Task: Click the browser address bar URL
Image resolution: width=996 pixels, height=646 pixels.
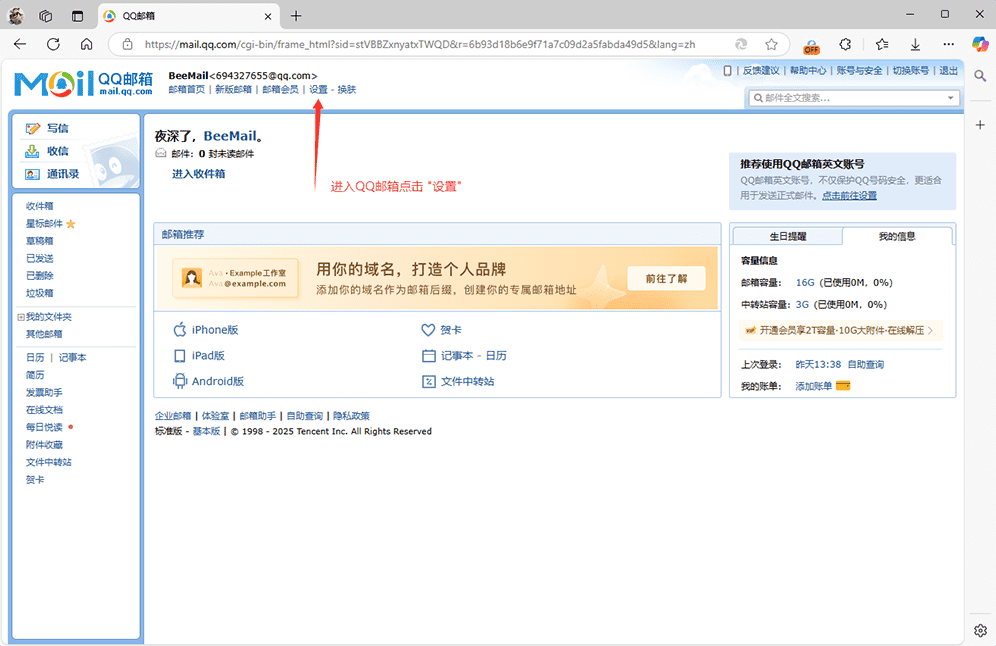Action: tap(420, 44)
